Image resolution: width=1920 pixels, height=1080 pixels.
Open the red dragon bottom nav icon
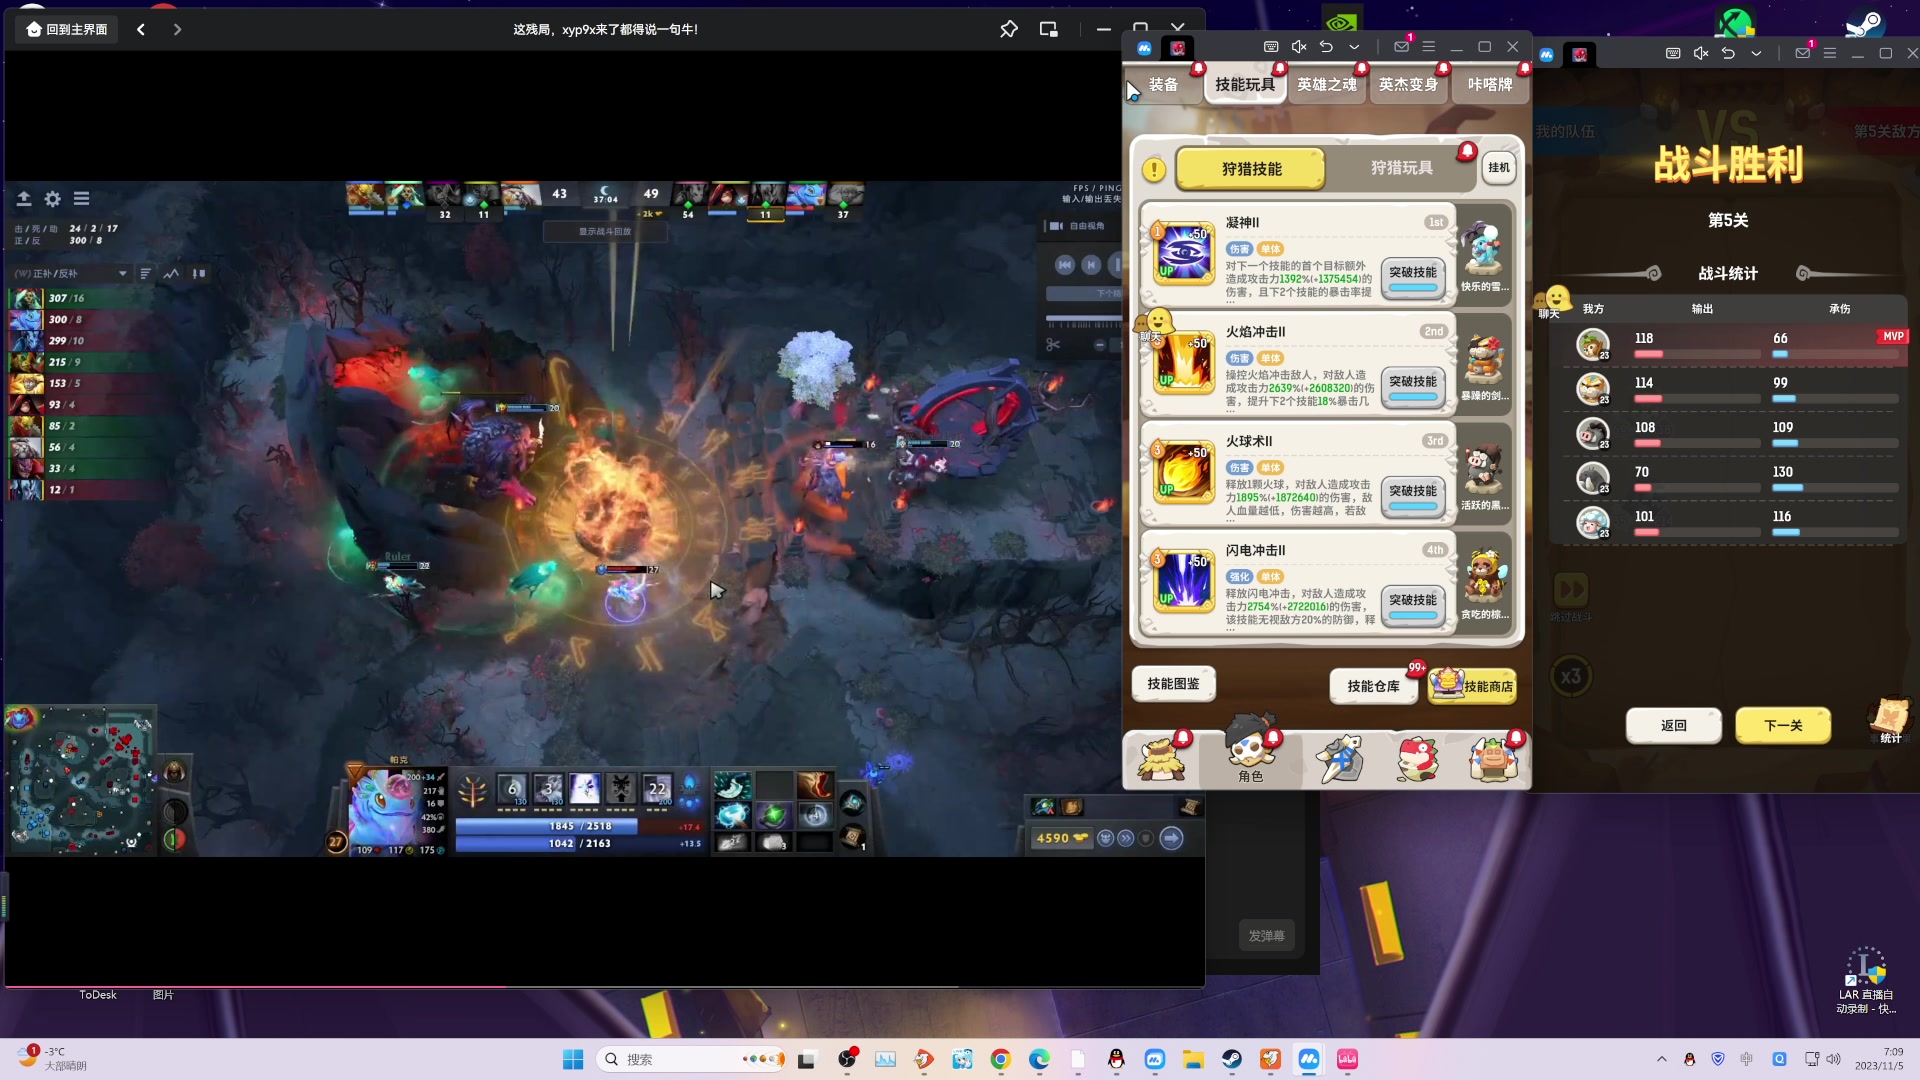pyautogui.click(x=1416, y=759)
